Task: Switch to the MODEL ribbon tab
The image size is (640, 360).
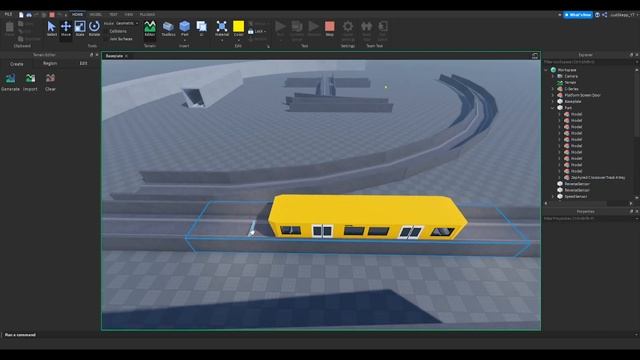Action: (x=96, y=14)
